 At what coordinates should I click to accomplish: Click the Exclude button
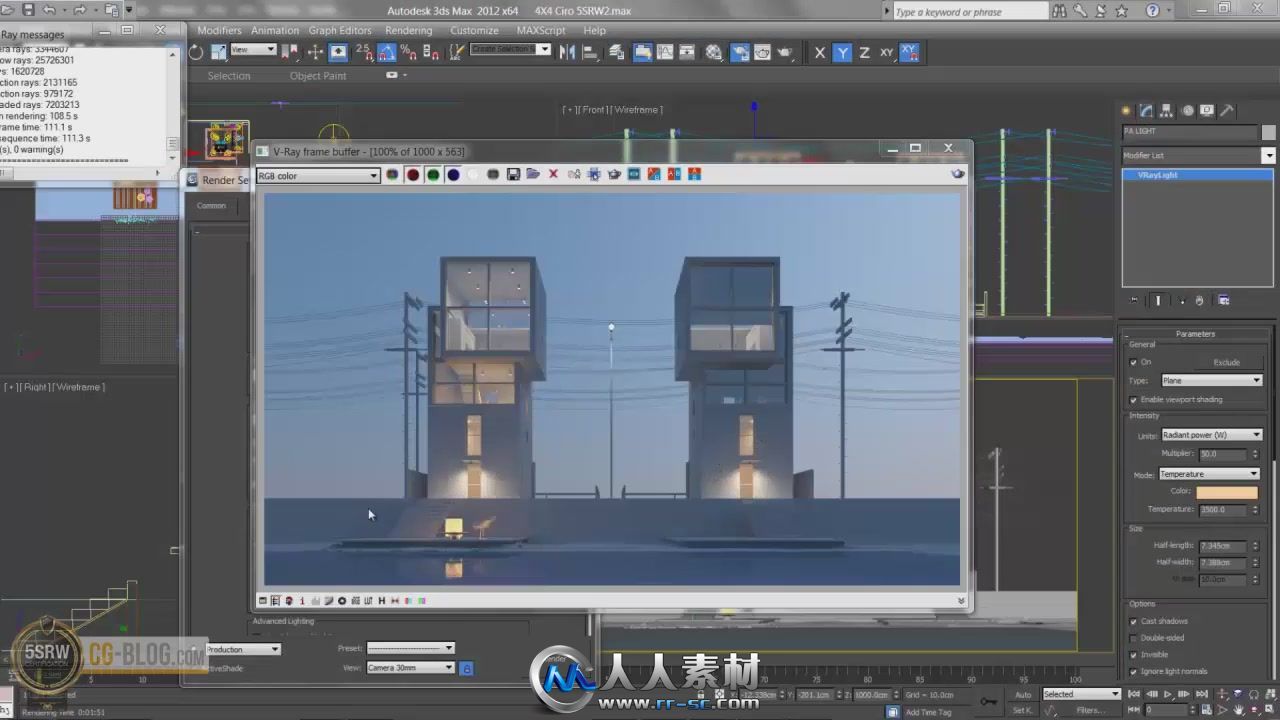(x=1227, y=362)
